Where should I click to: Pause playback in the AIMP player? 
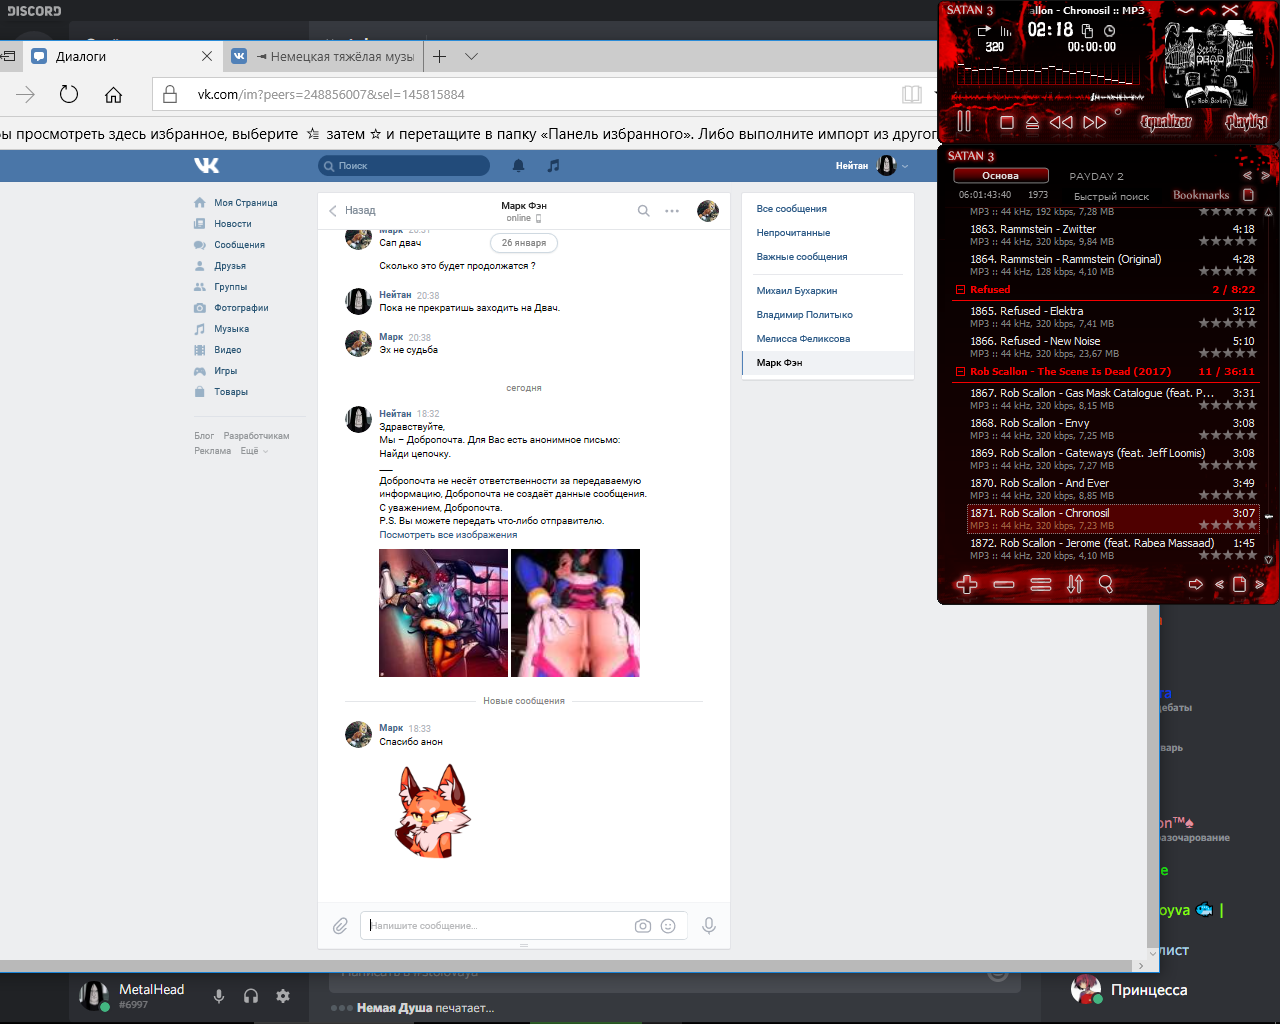point(964,122)
